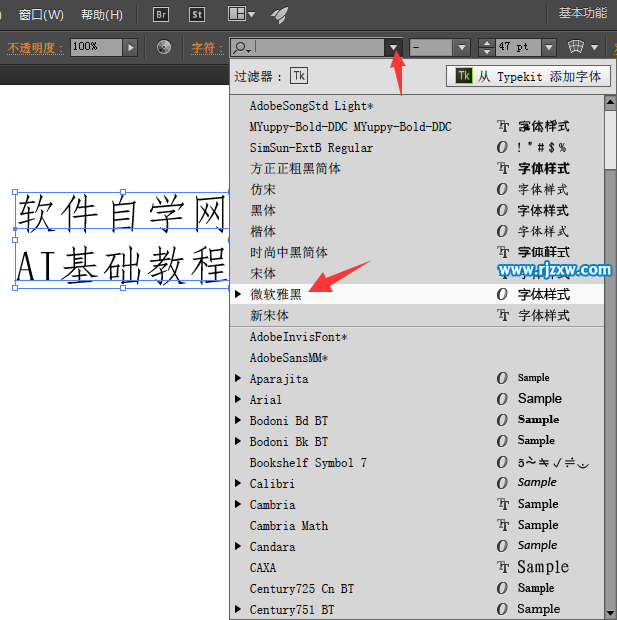
Task: Open the 帮助(H) menu
Action: (102, 15)
